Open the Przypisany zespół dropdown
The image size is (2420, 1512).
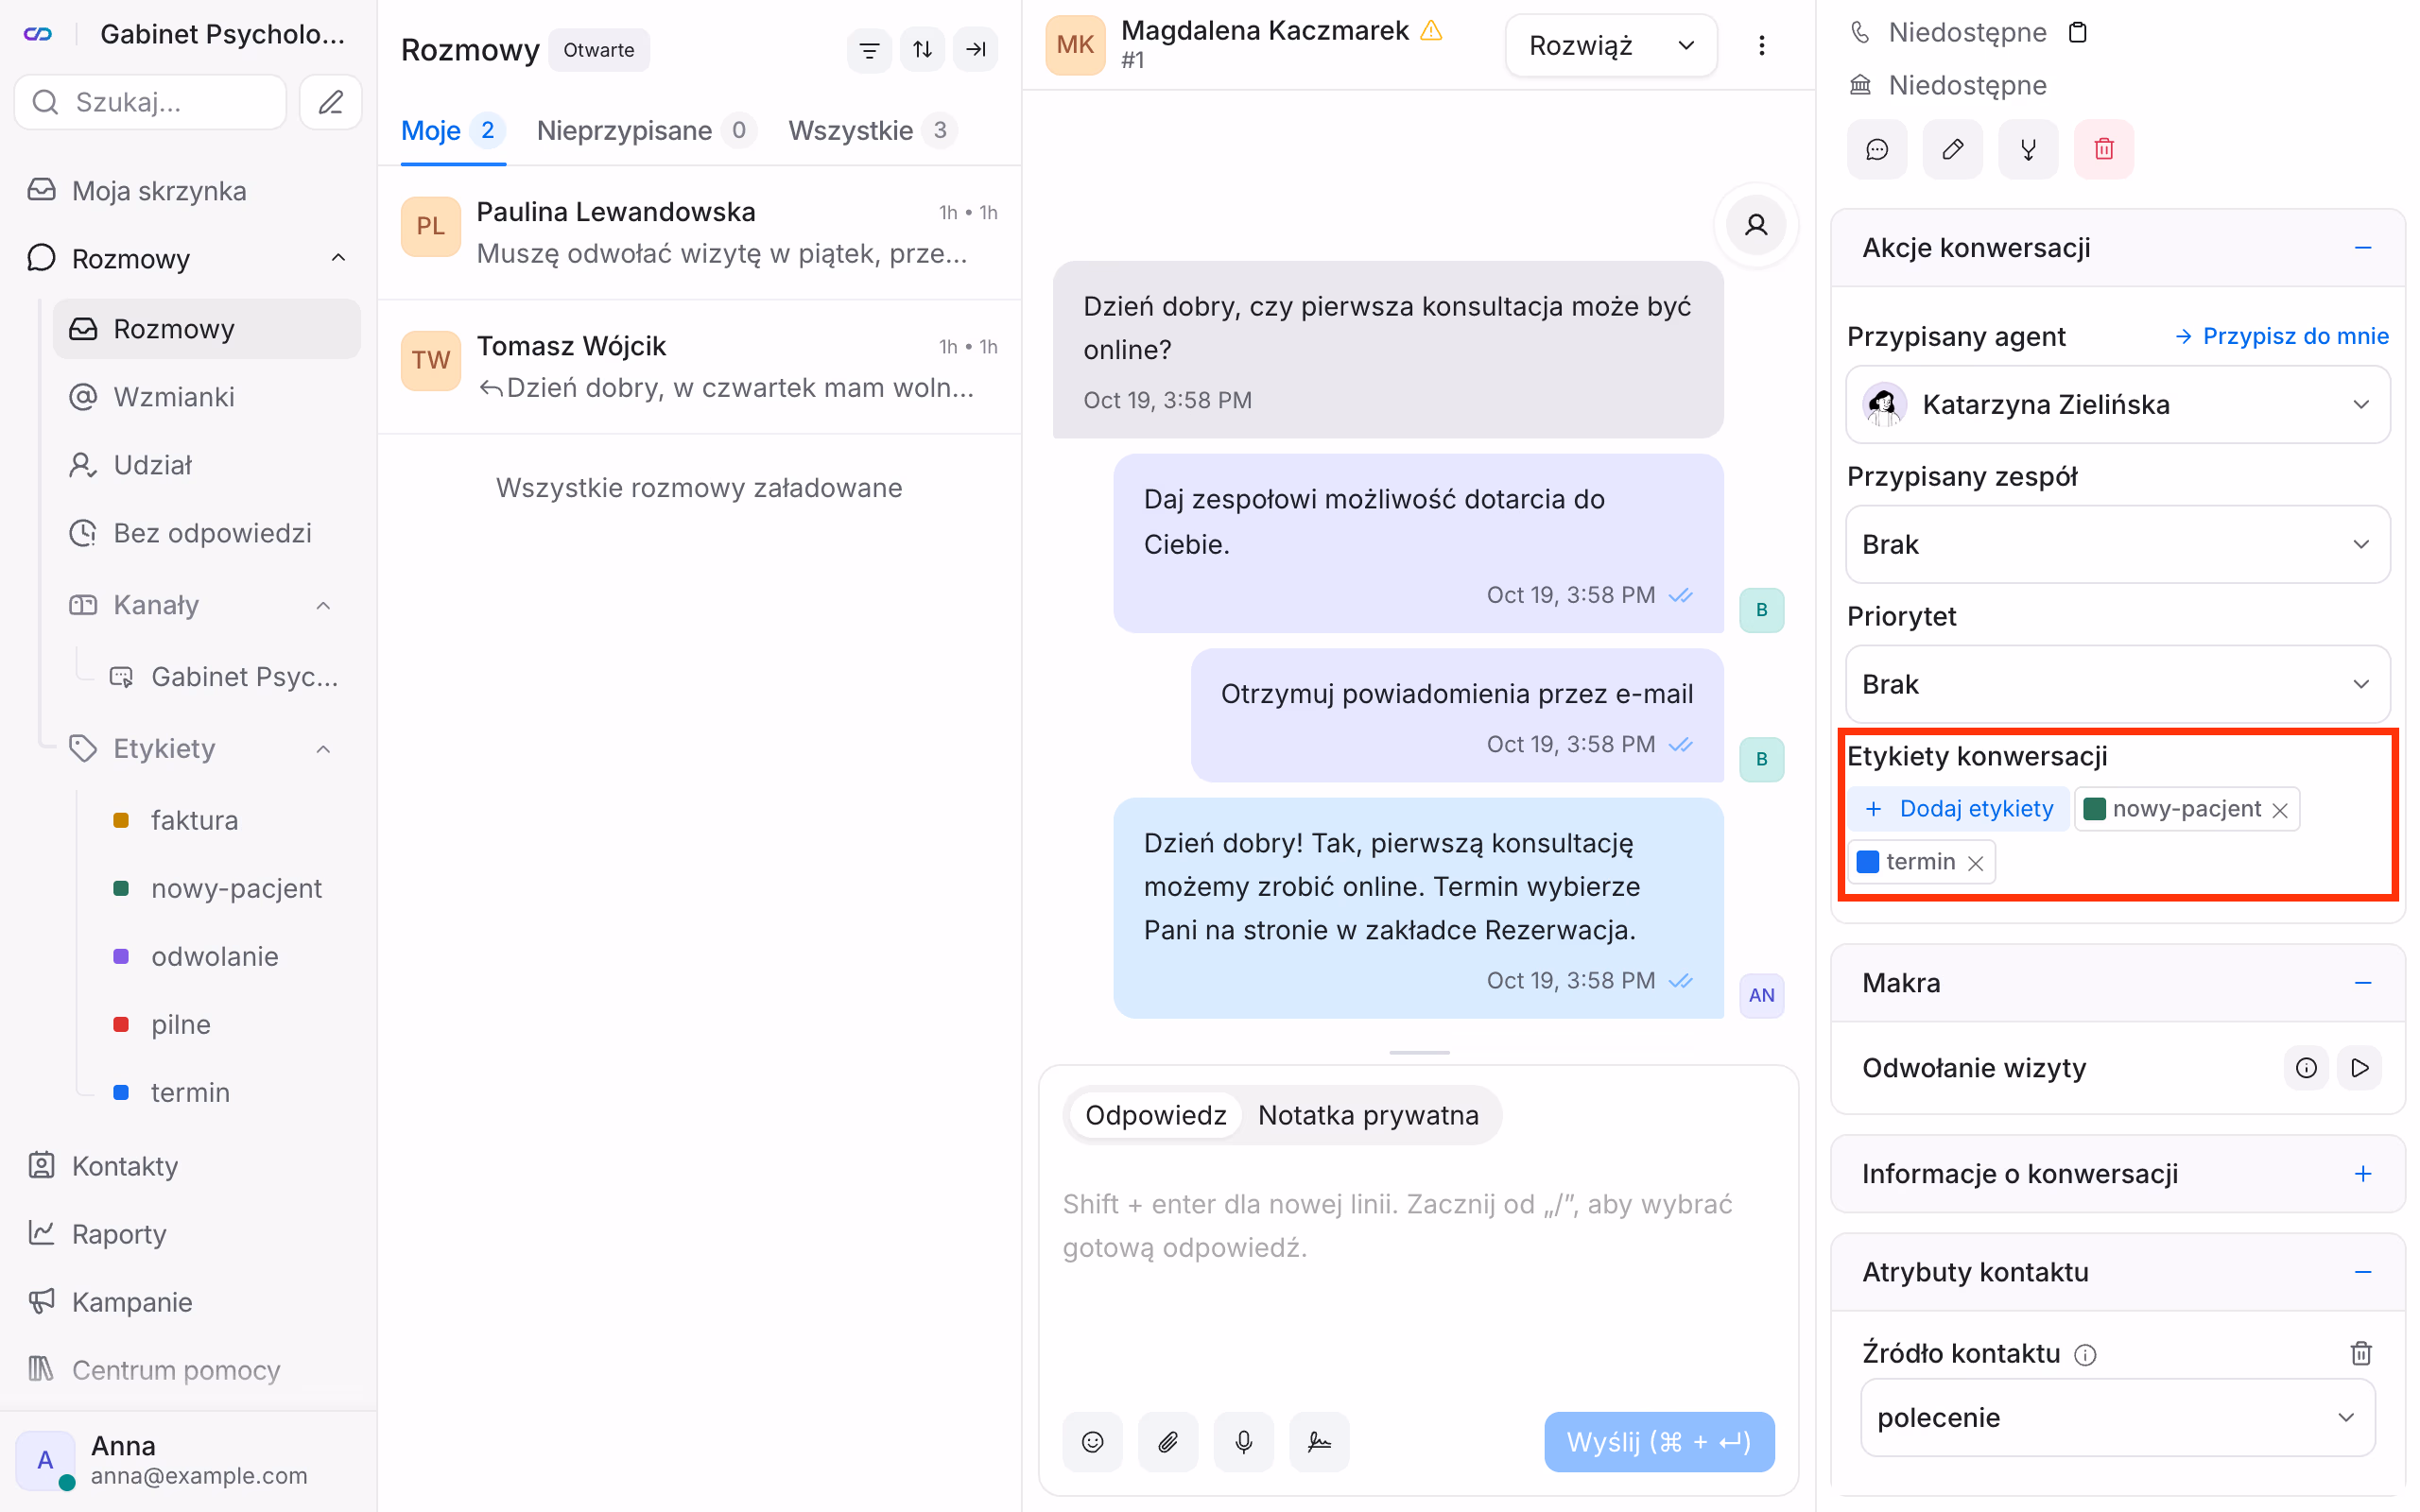pos(2117,544)
